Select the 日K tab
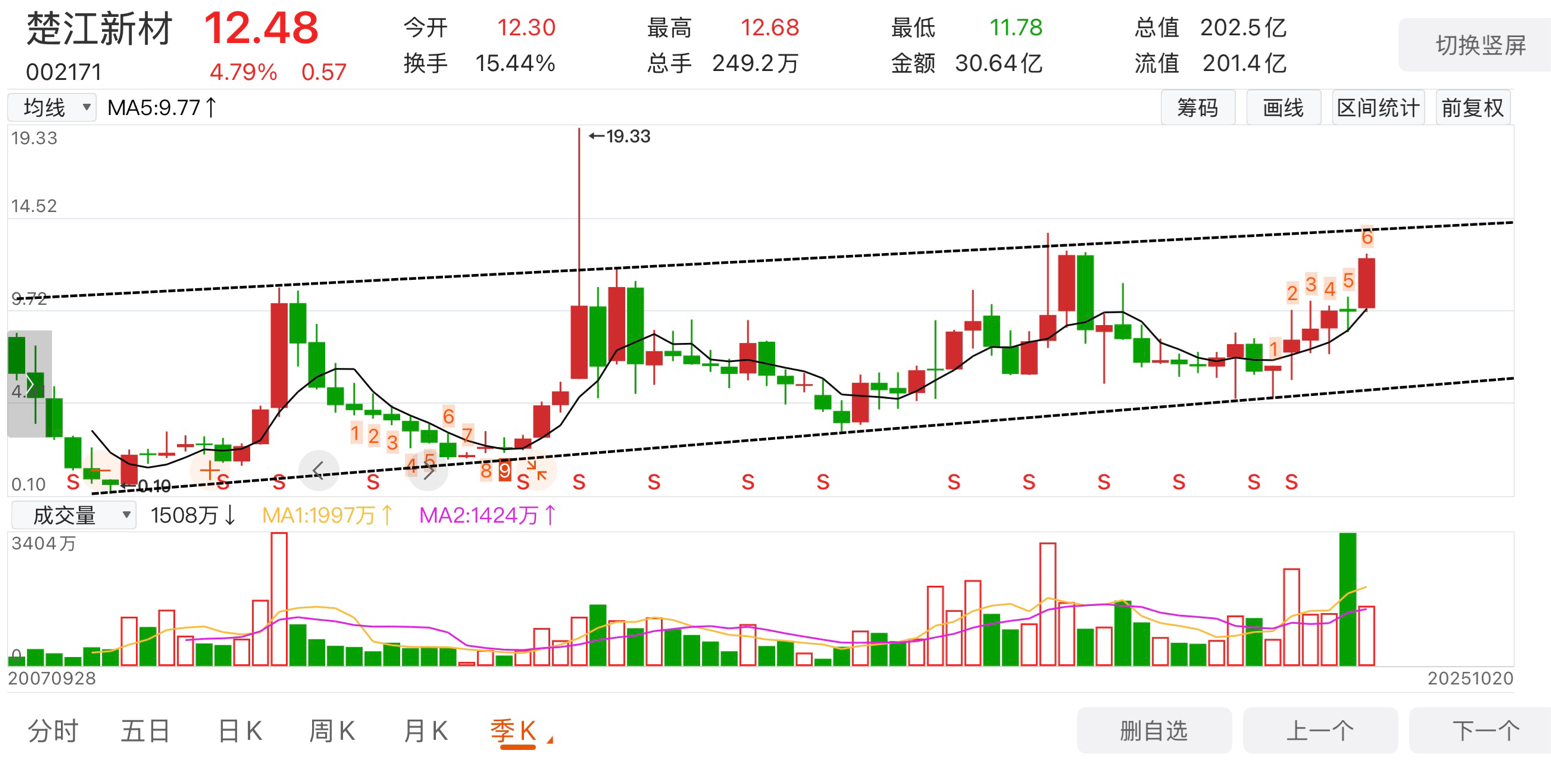Viewport: 1551px width, 768px height. pyautogui.click(x=240, y=731)
